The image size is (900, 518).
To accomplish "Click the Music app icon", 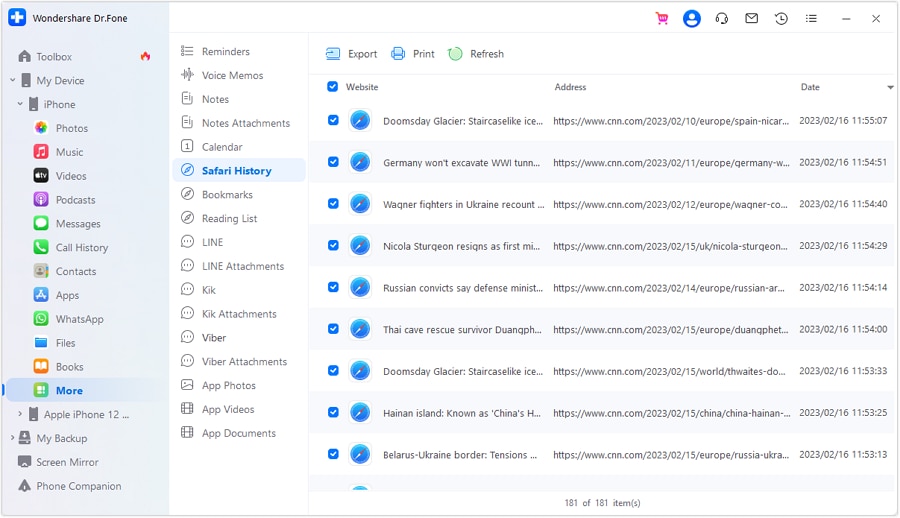I will [41, 152].
